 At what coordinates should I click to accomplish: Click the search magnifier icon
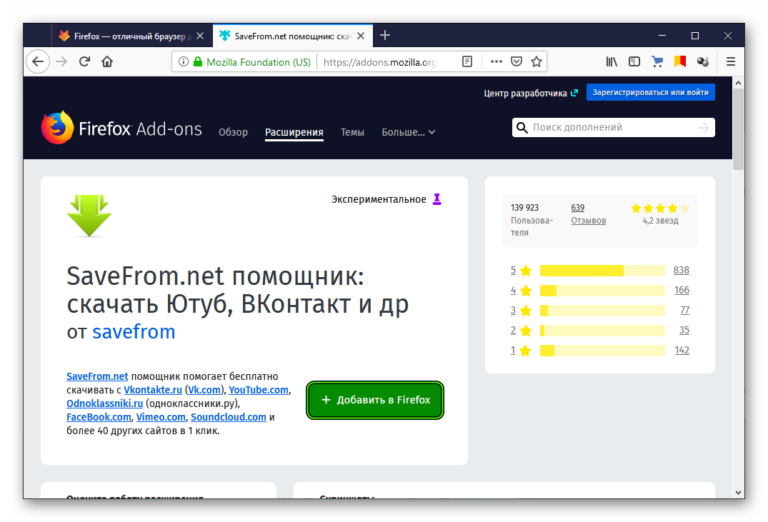coord(522,128)
